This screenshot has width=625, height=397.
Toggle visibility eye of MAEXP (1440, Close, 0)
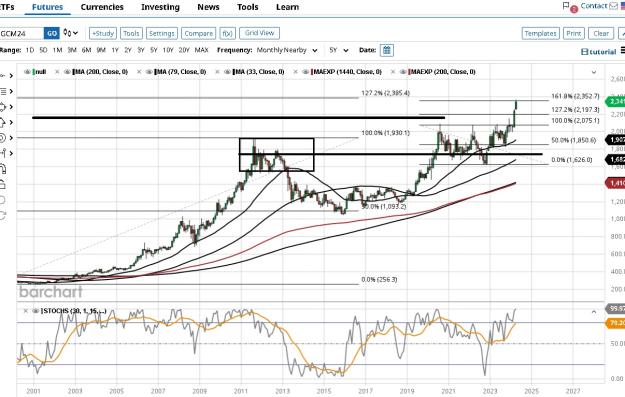point(306,72)
